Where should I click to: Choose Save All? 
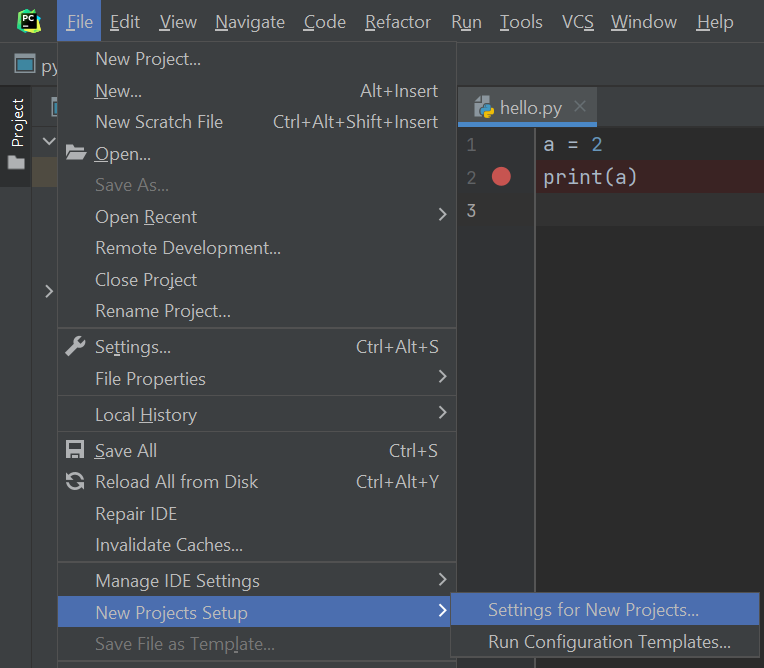257,451
